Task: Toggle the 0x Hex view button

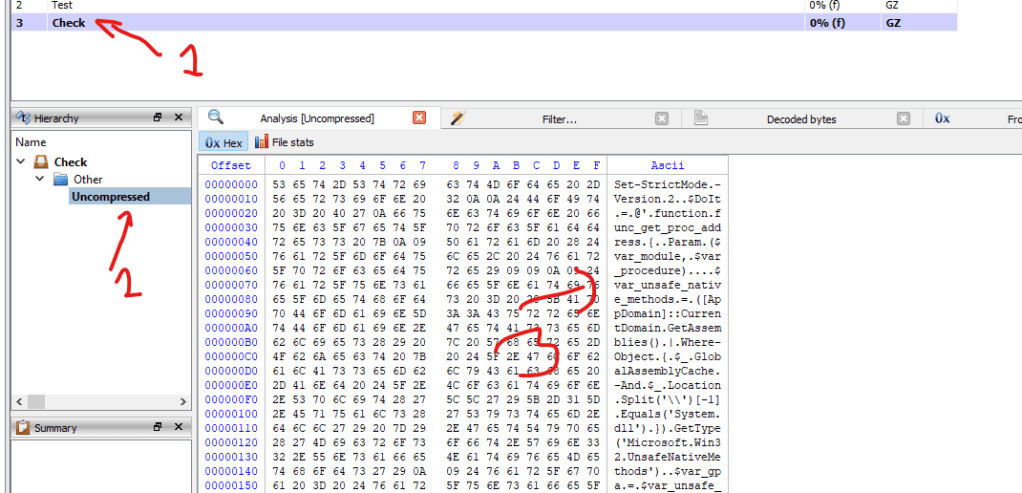Action: [x=224, y=143]
